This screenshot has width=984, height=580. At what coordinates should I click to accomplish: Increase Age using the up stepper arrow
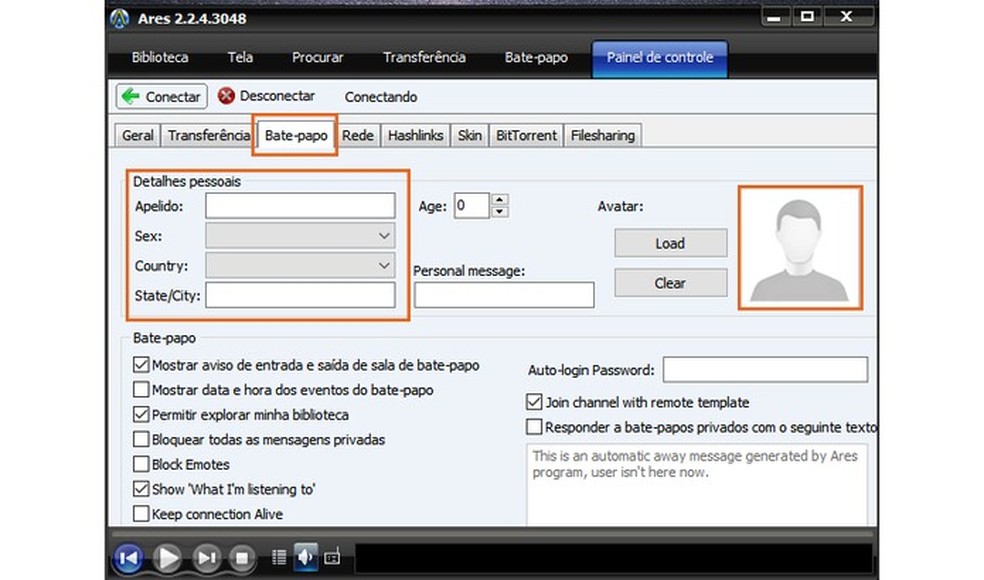tap(498, 199)
